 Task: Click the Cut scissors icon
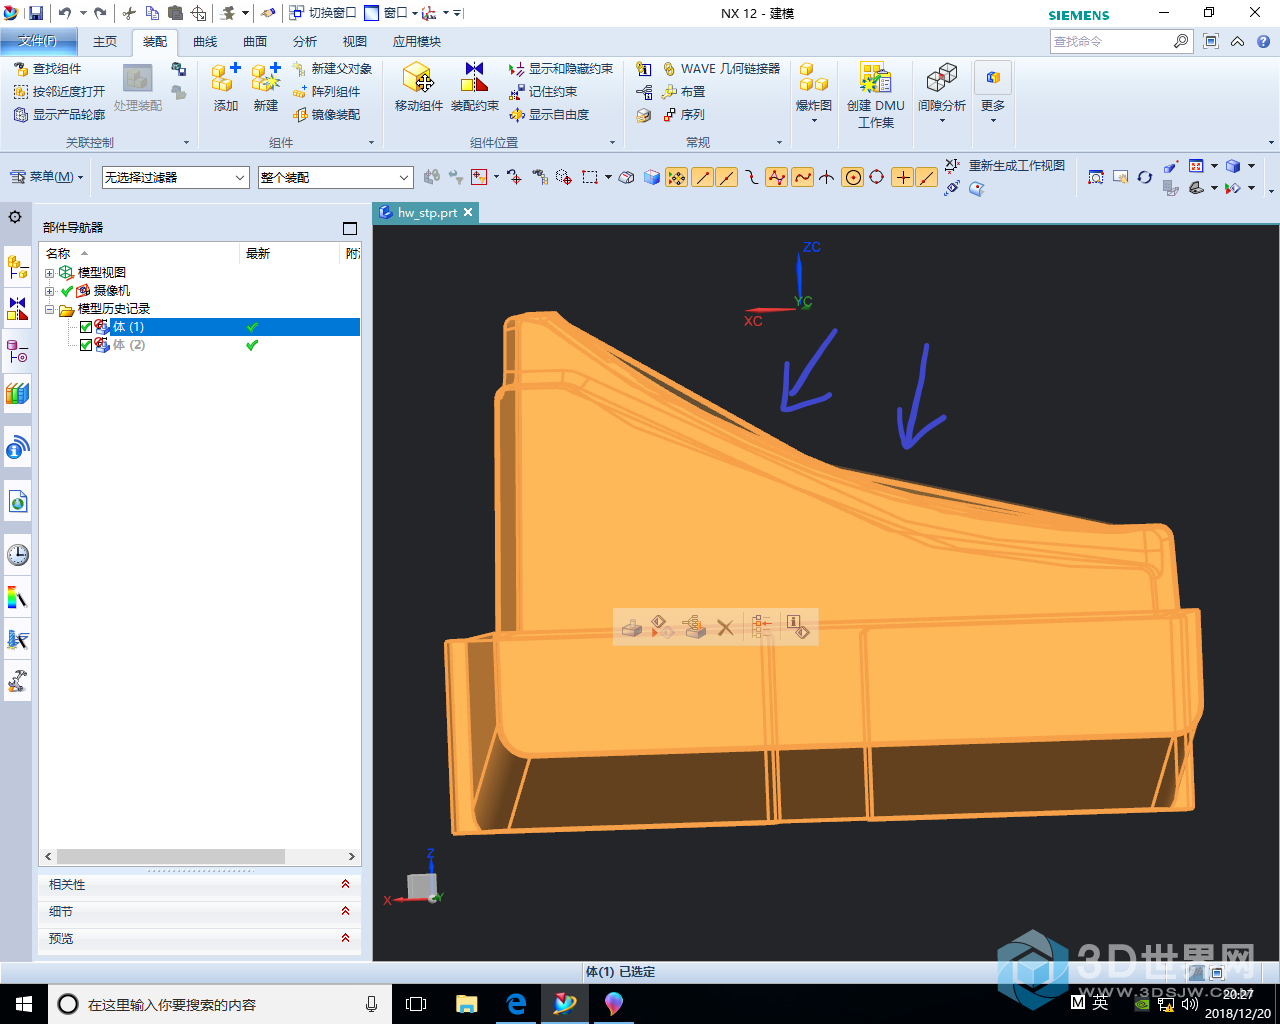[x=129, y=13]
